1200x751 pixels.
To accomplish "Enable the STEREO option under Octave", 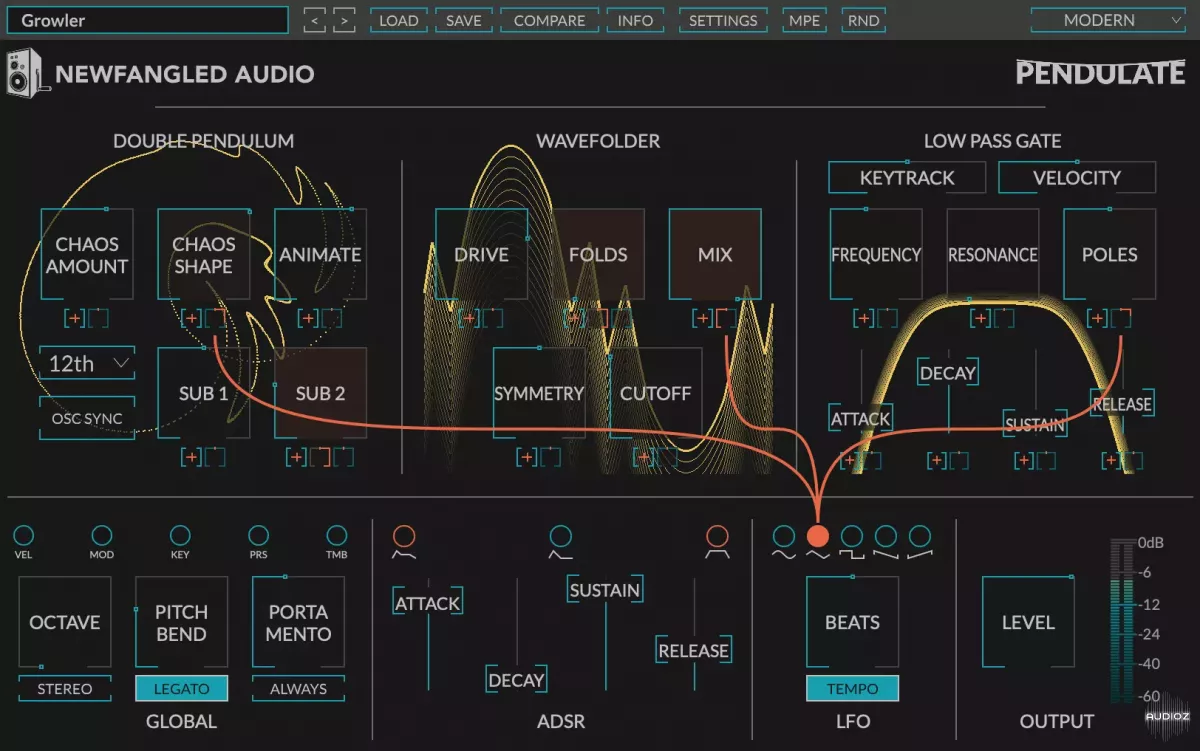I will [x=64, y=689].
